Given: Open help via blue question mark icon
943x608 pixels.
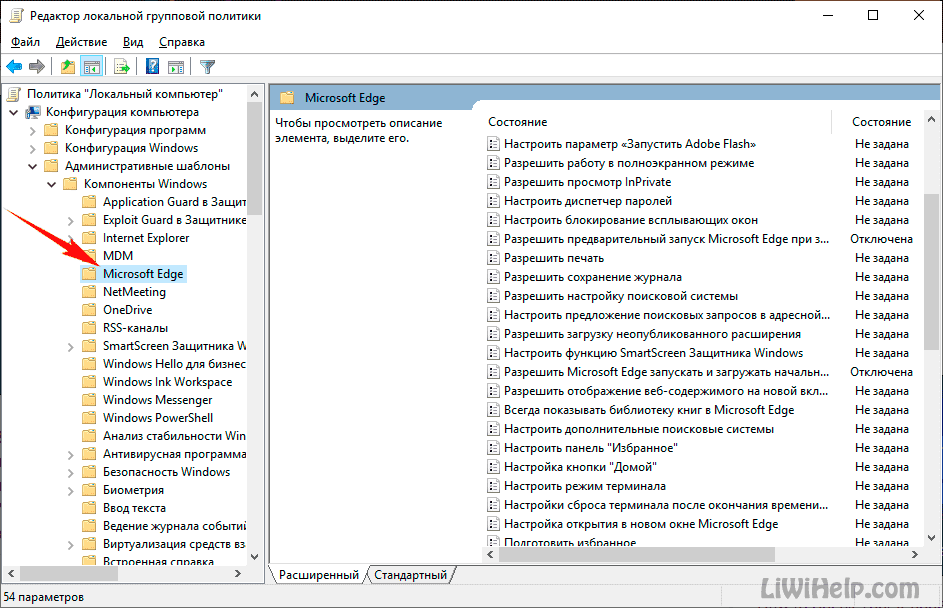Looking at the screenshot, I should pos(153,67).
